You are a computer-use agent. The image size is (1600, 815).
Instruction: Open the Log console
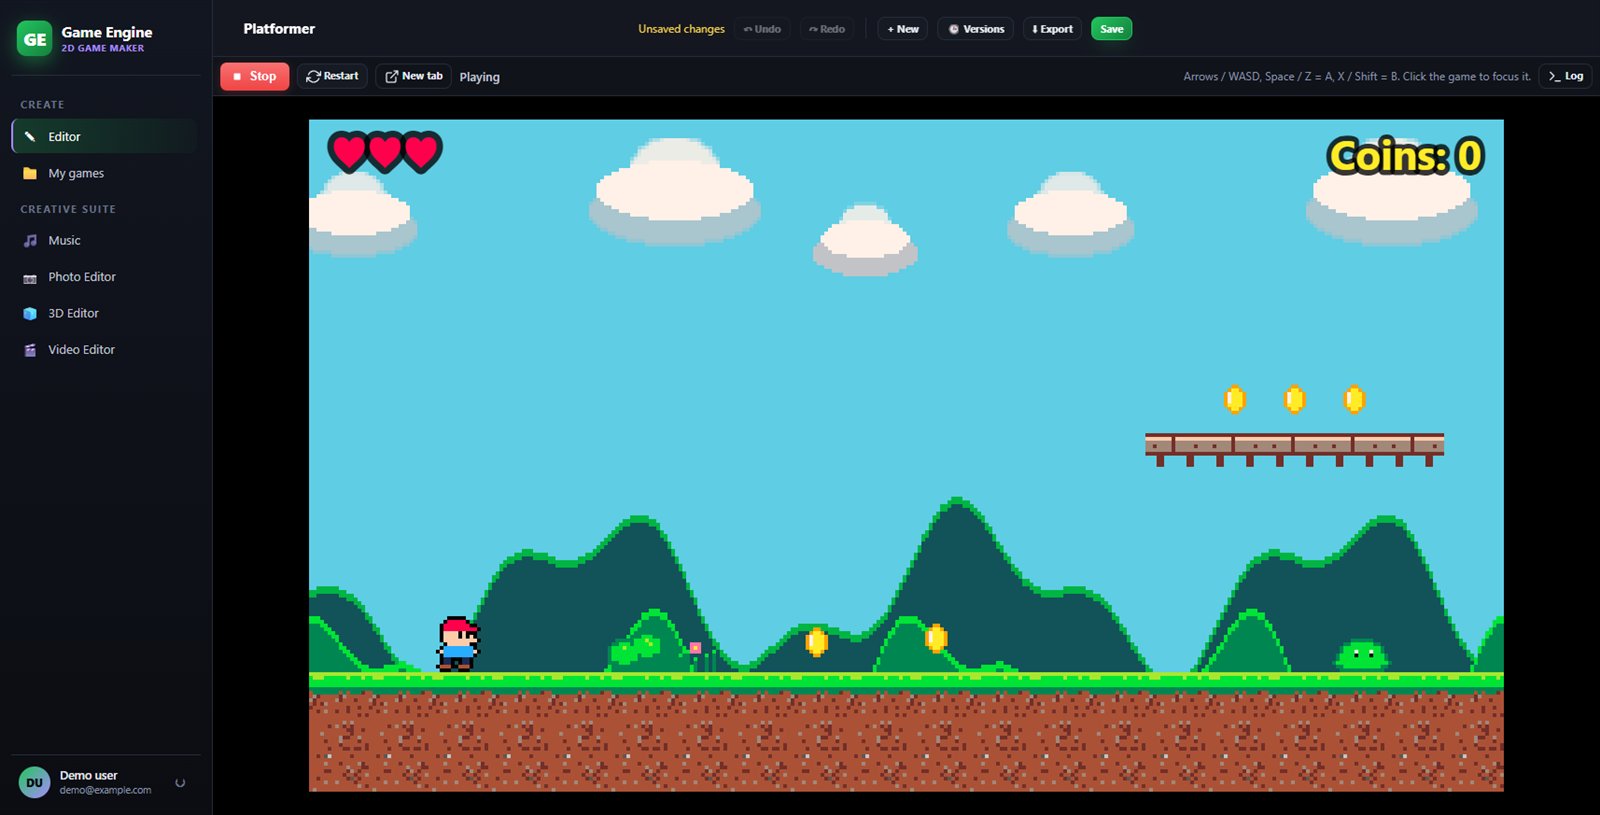tap(1565, 76)
